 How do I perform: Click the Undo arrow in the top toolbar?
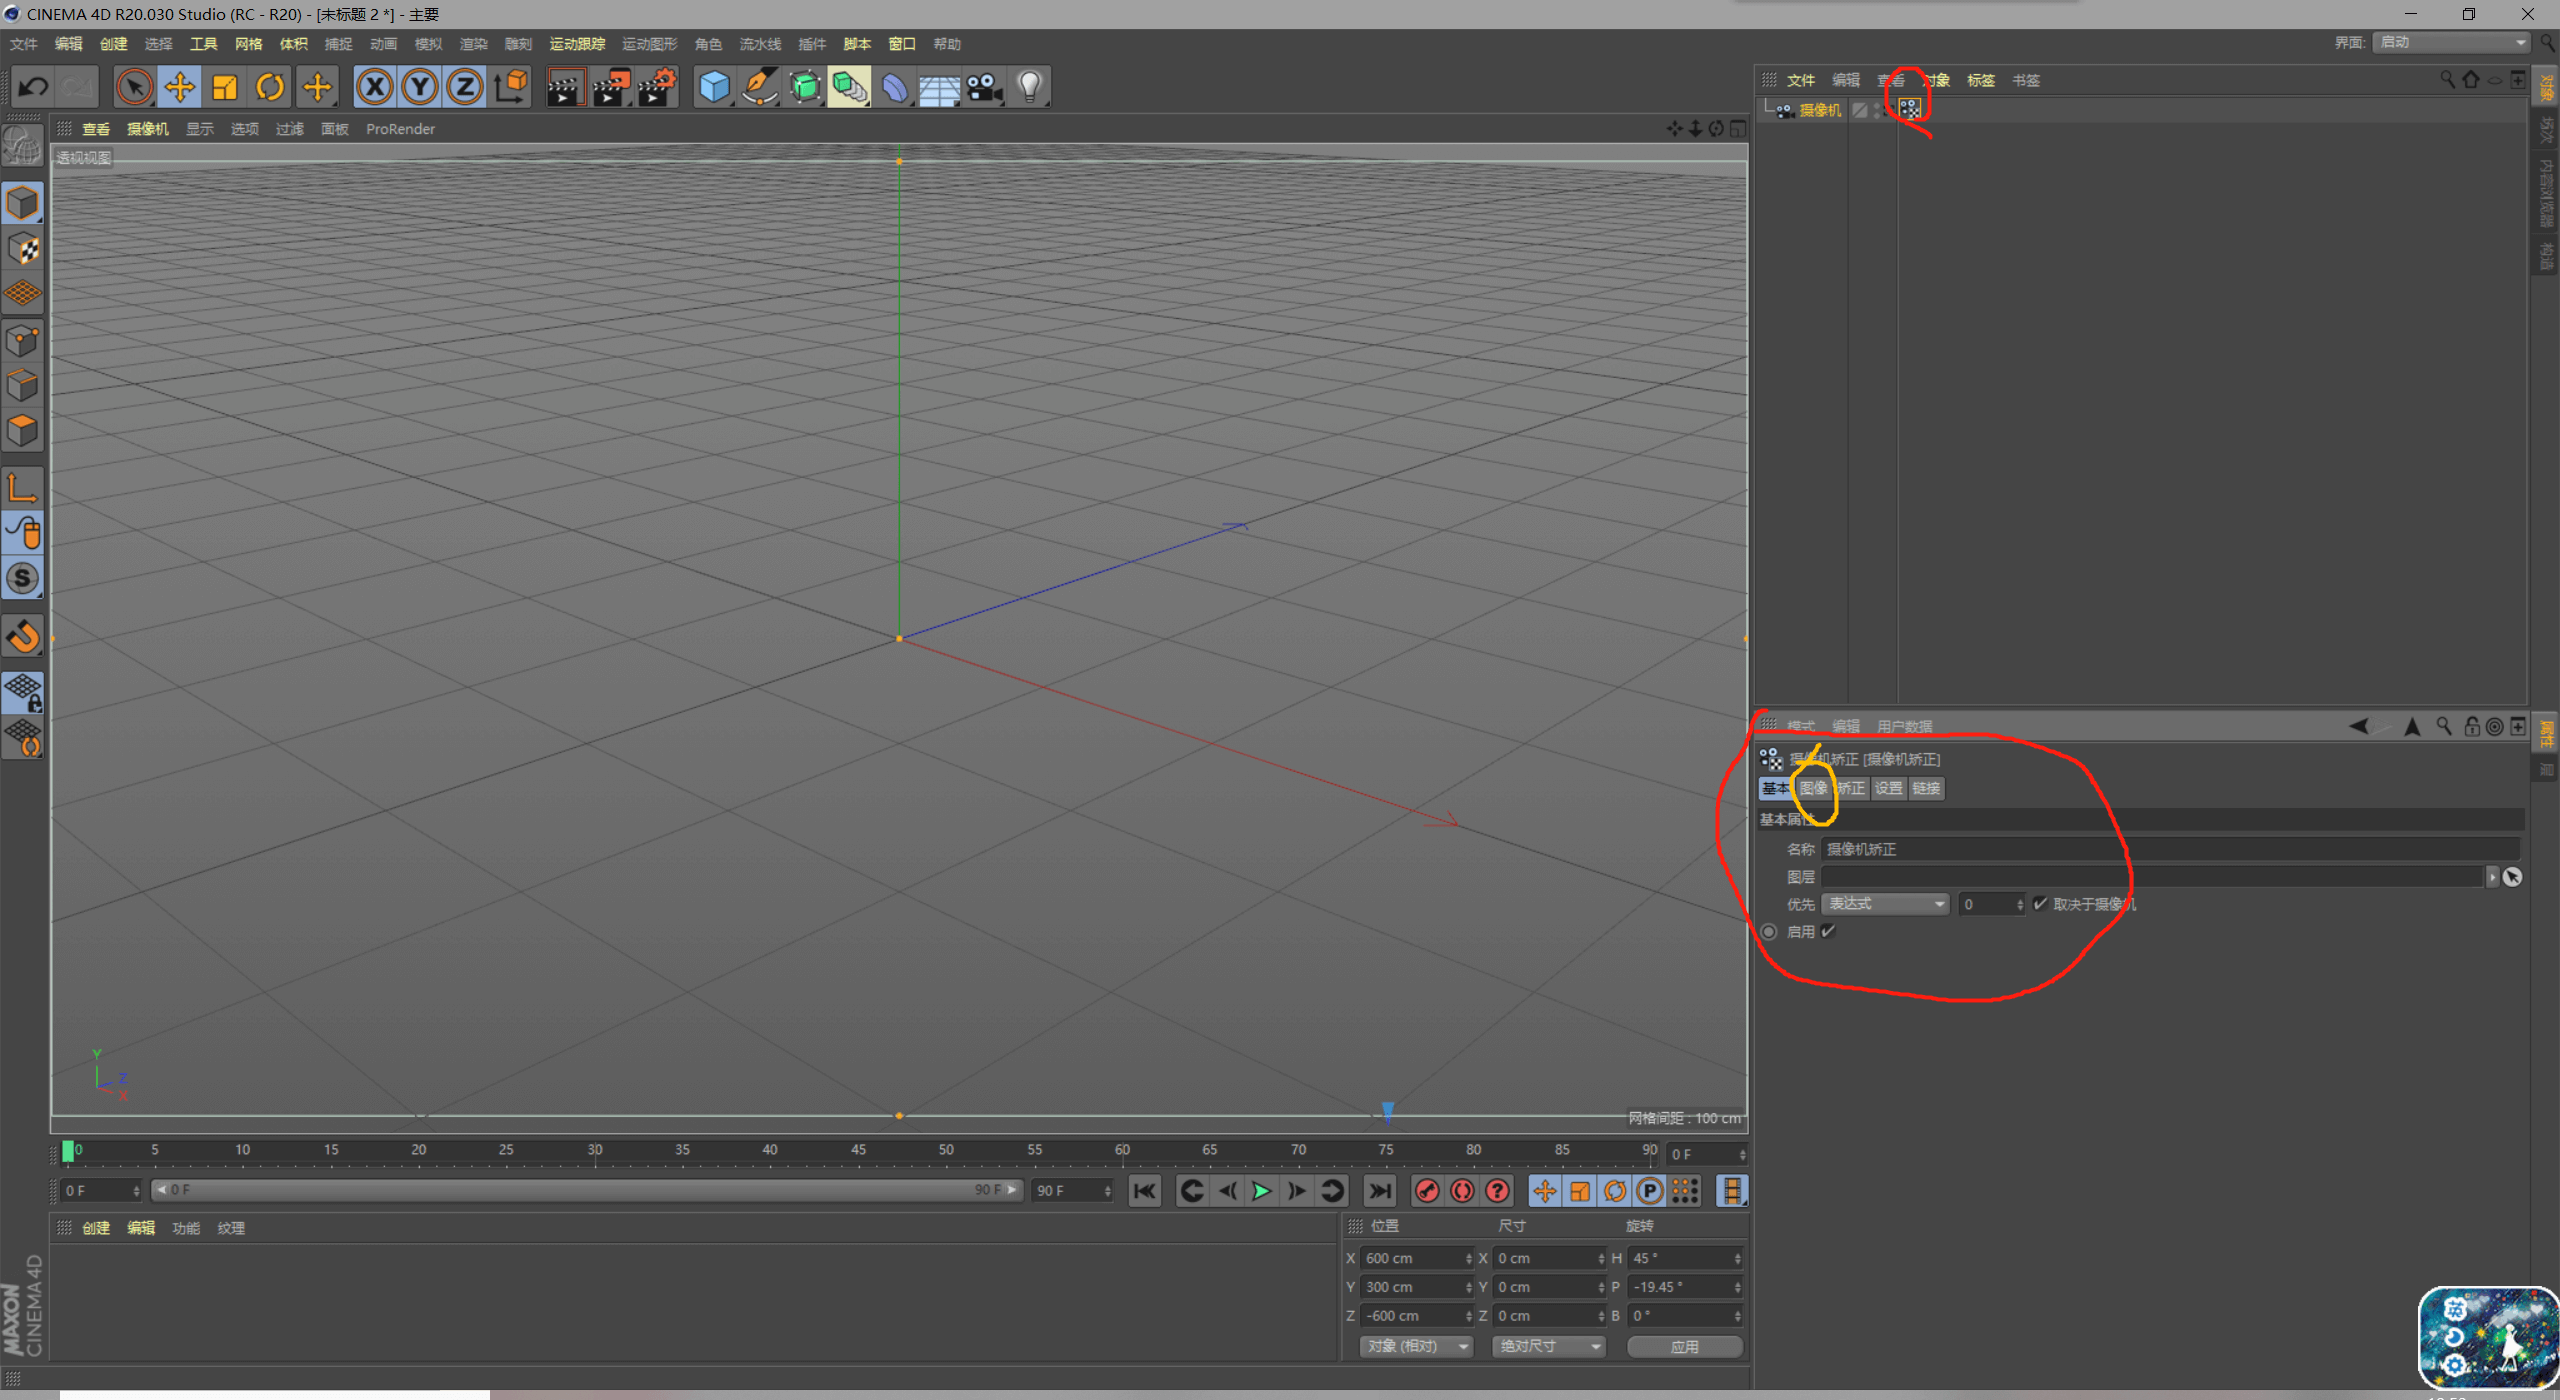tap(34, 87)
